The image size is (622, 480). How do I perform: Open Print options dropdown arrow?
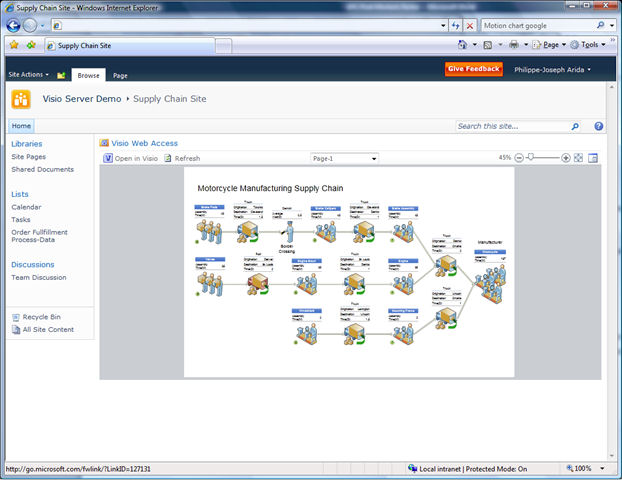526,45
